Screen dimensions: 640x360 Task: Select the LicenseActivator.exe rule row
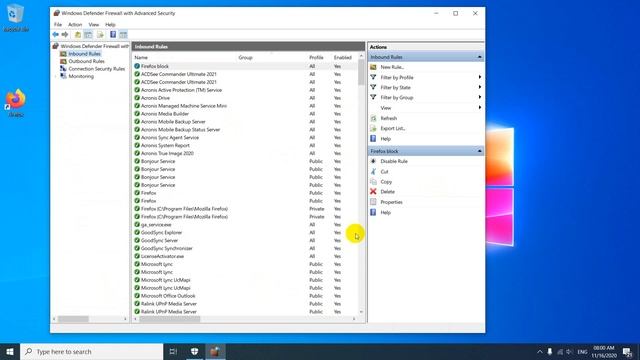(x=245, y=256)
